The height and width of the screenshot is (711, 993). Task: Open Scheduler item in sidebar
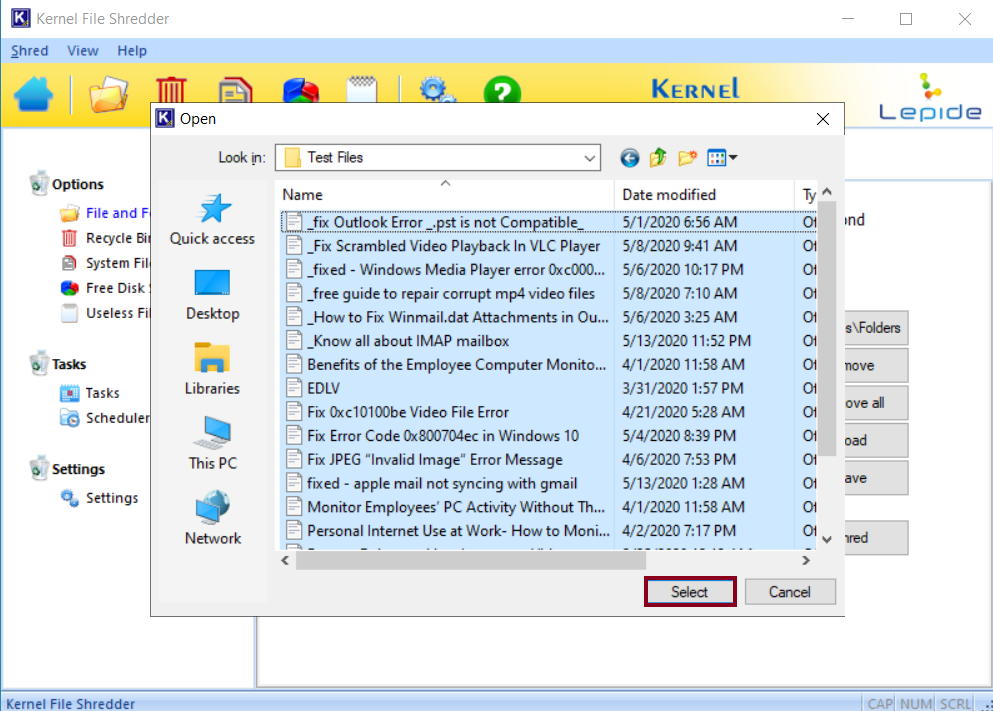[x=105, y=418]
